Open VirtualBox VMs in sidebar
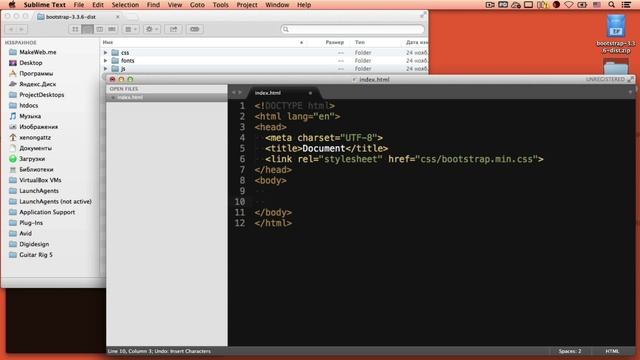 tap(40, 180)
